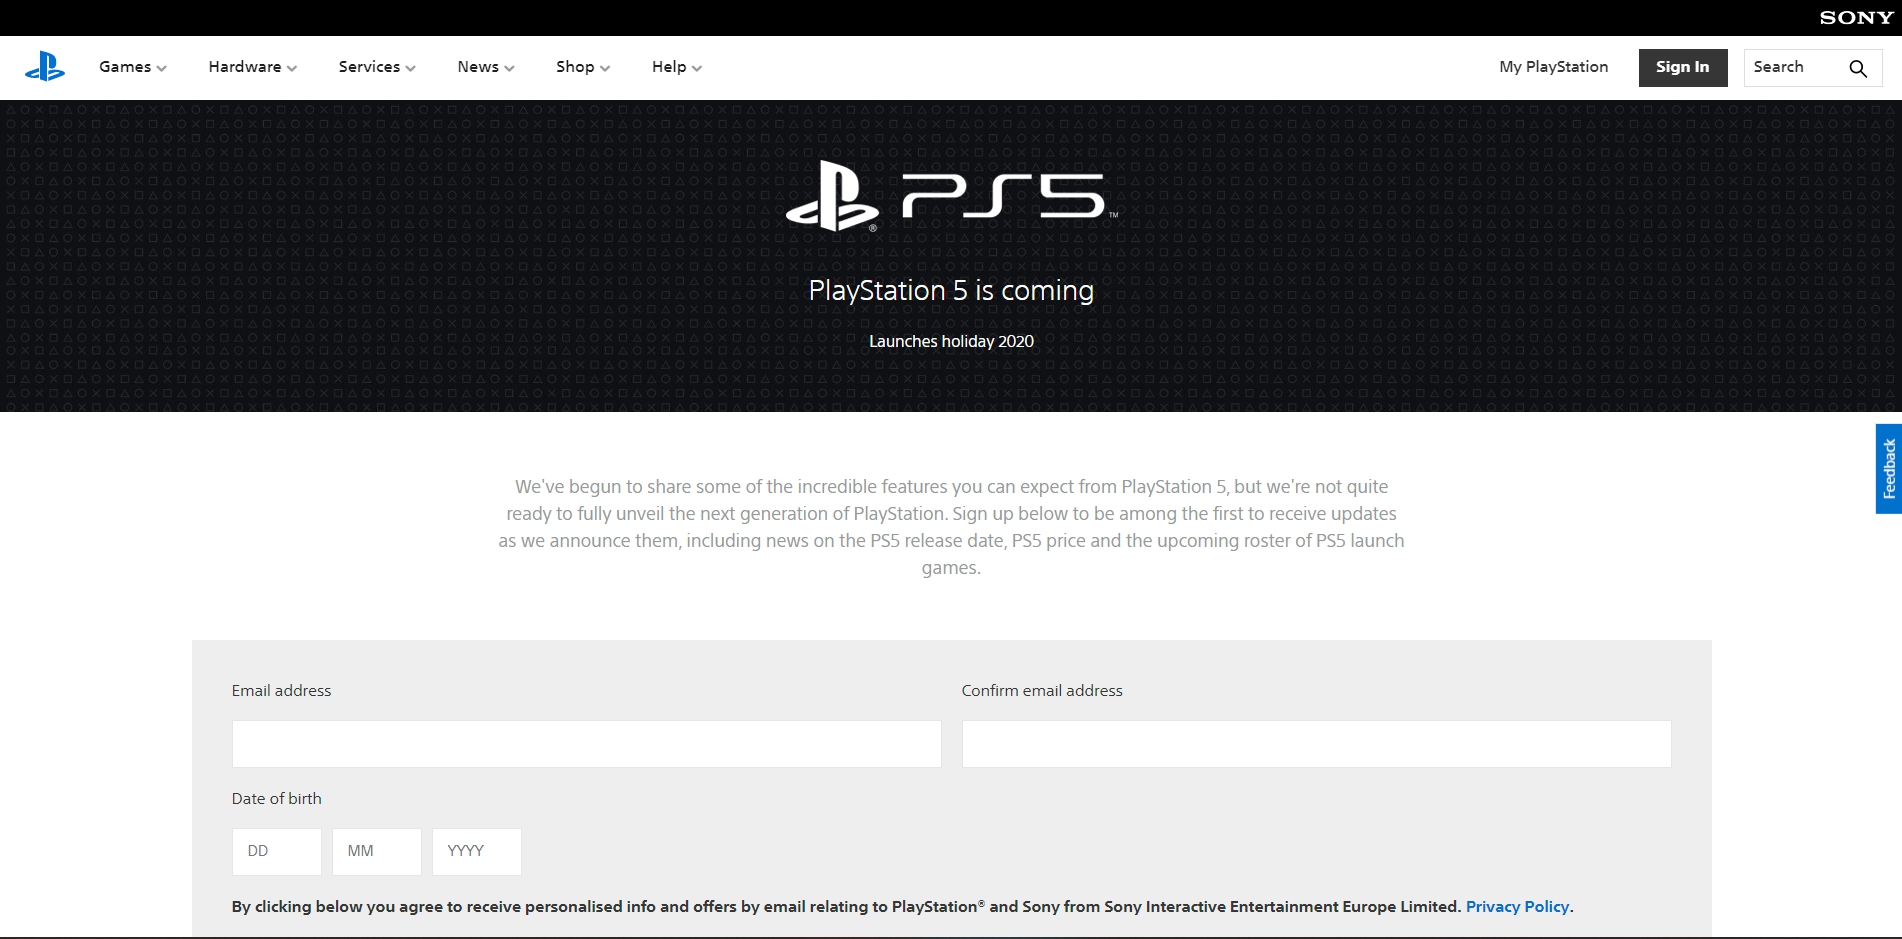Click the YYYY year of birth field

[477, 852]
